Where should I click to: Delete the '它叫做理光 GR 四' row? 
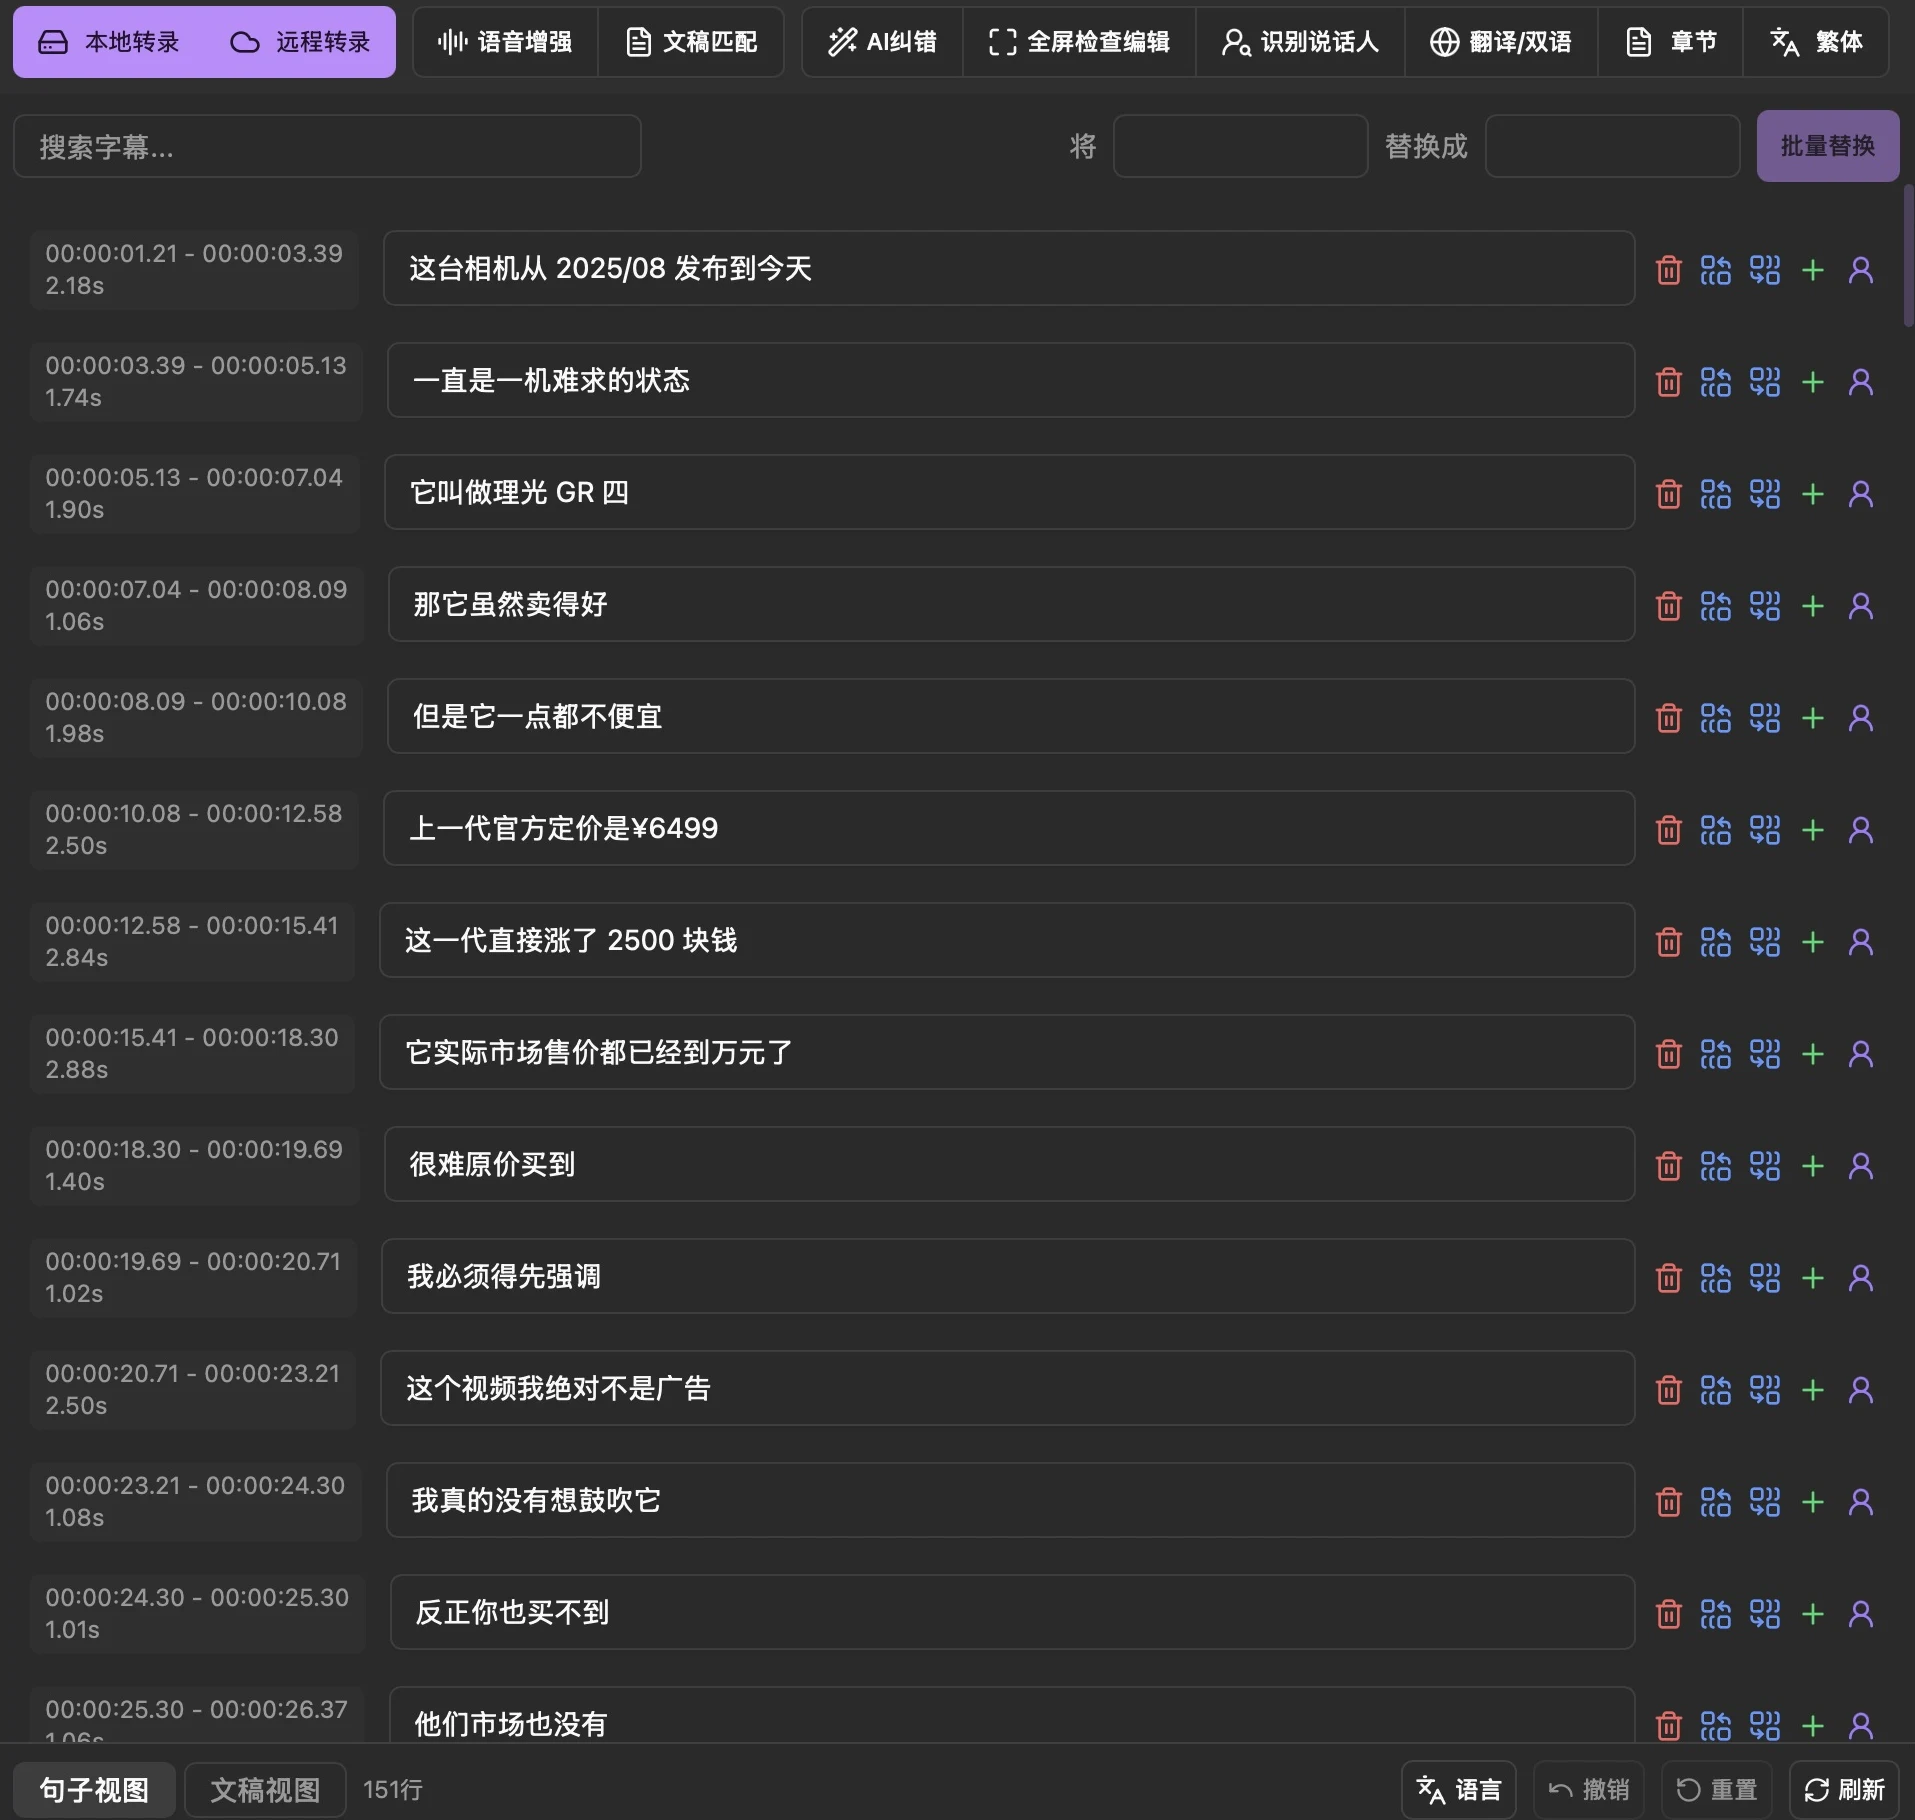[x=1668, y=494]
